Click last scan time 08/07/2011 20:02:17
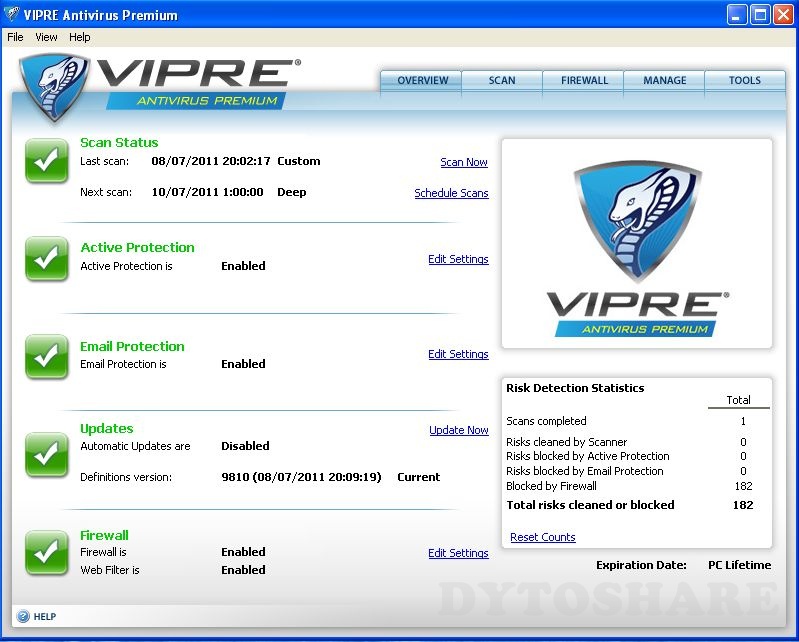Screen dimensions: 799x642 (x=210, y=161)
